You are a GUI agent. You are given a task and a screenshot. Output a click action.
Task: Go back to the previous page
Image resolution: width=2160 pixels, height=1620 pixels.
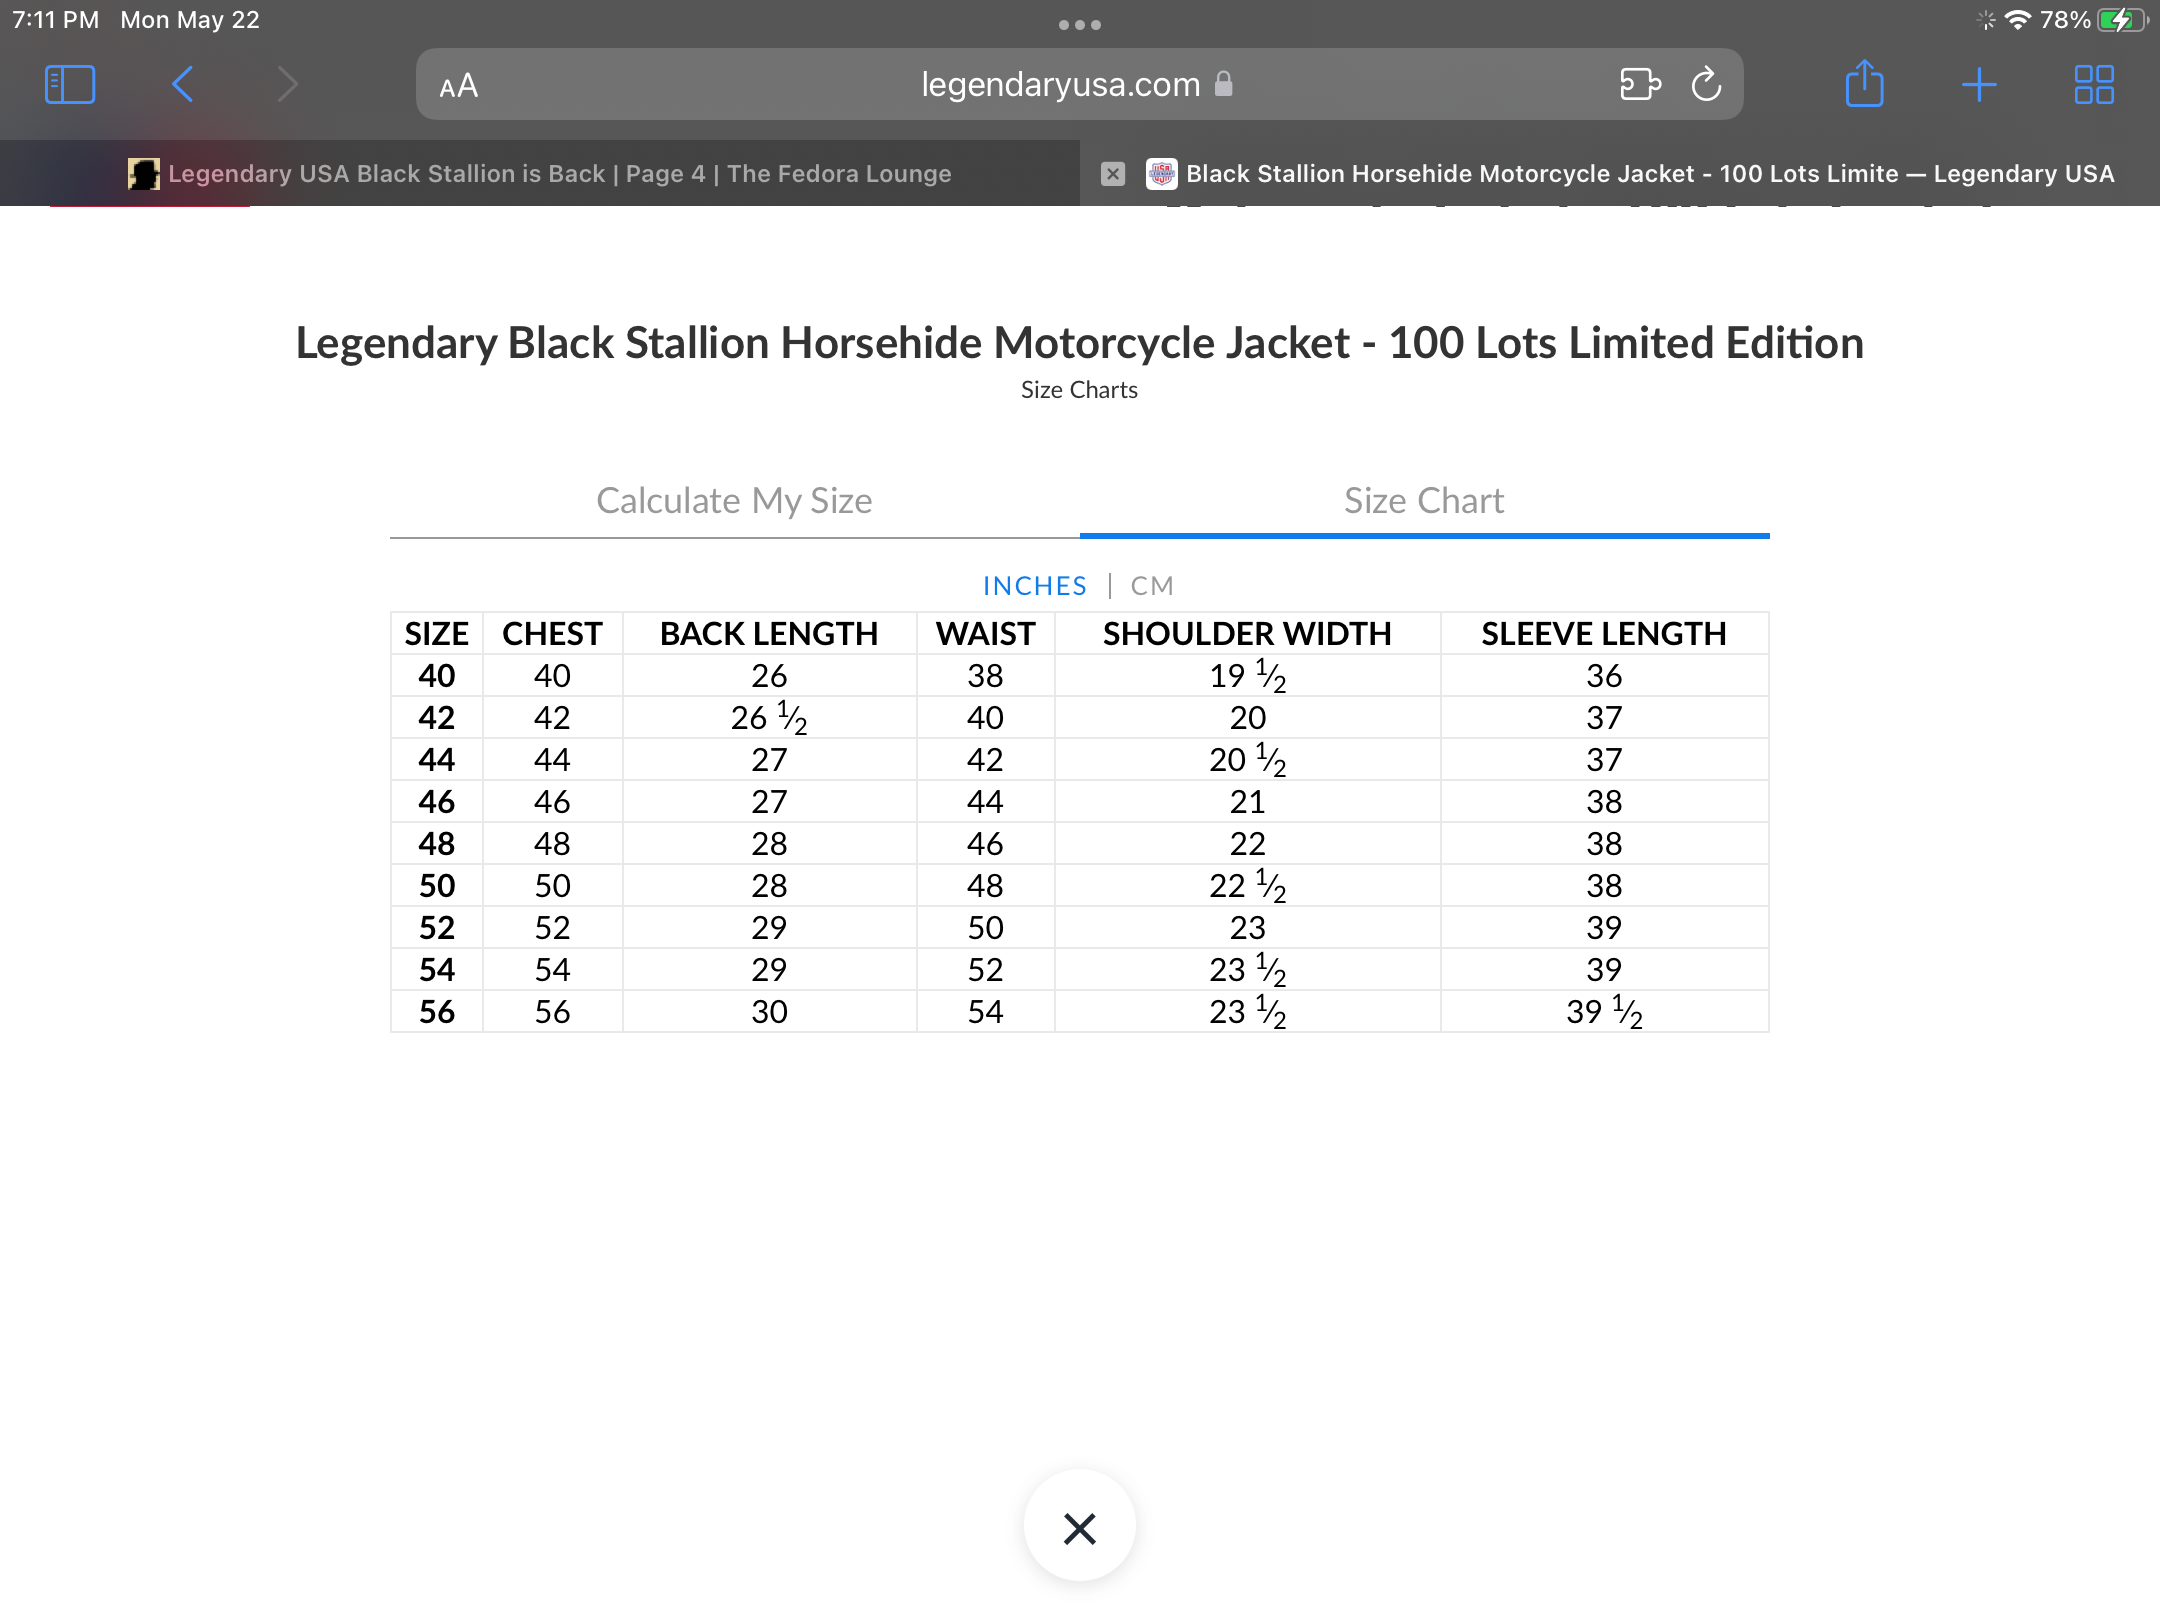tap(182, 85)
